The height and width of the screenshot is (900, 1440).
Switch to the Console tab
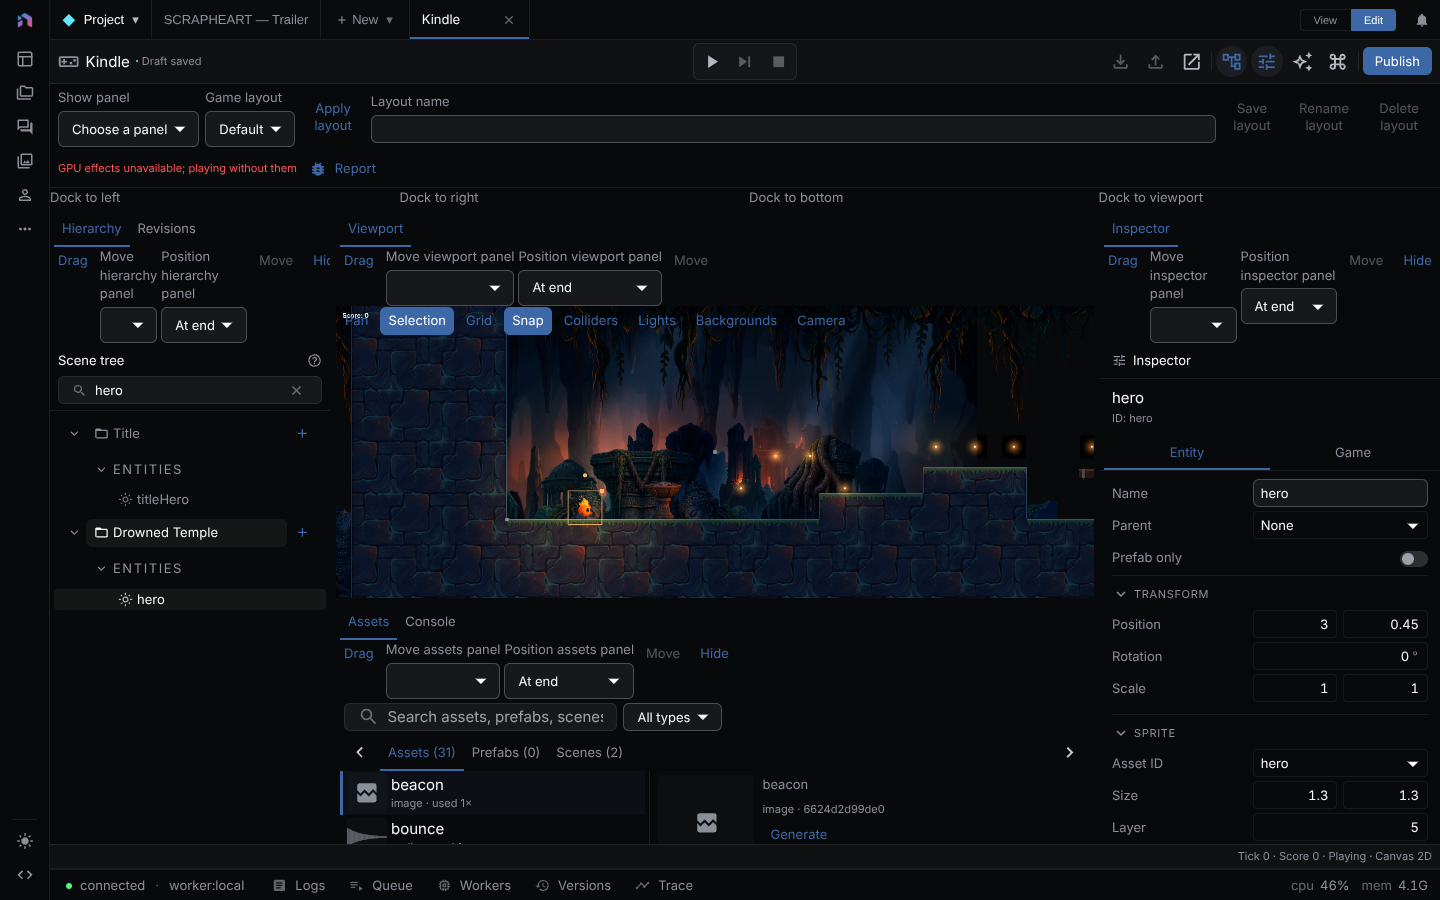click(430, 622)
